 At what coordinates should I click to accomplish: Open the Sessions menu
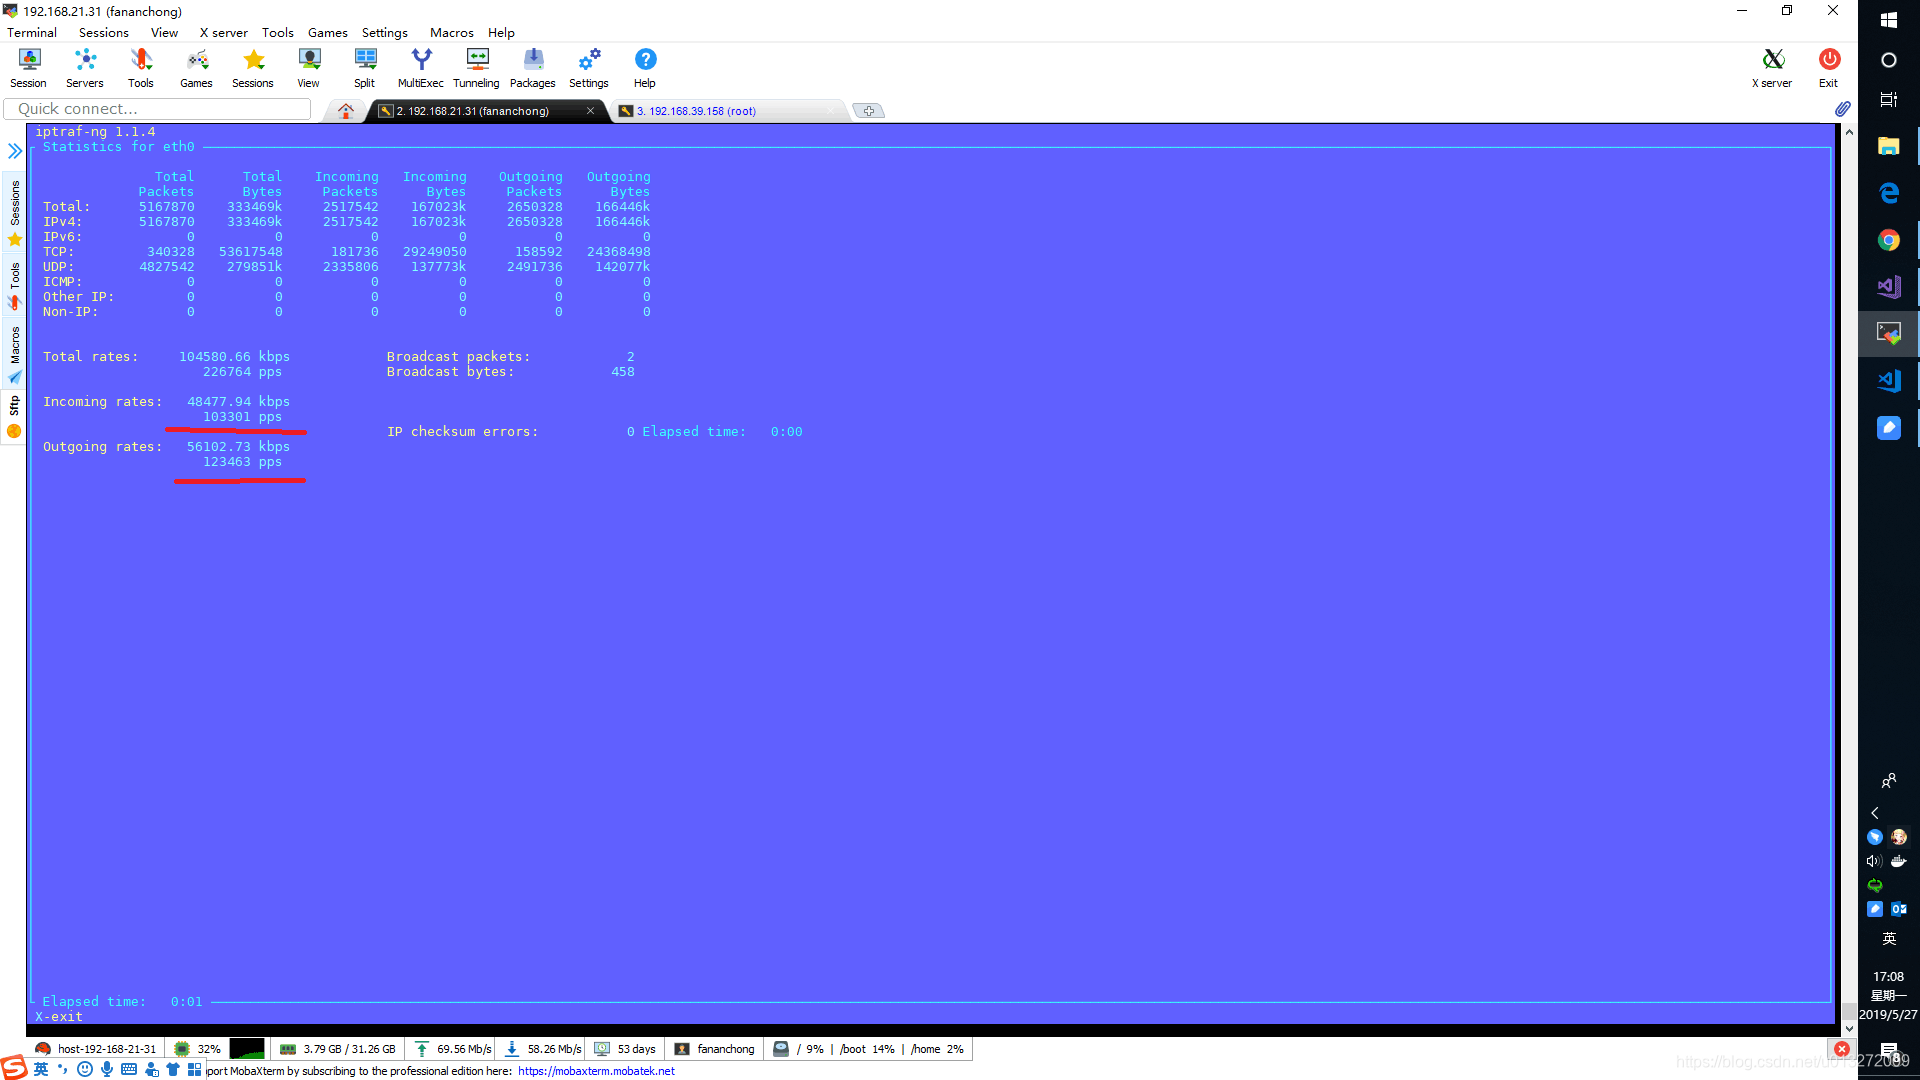[104, 33]
